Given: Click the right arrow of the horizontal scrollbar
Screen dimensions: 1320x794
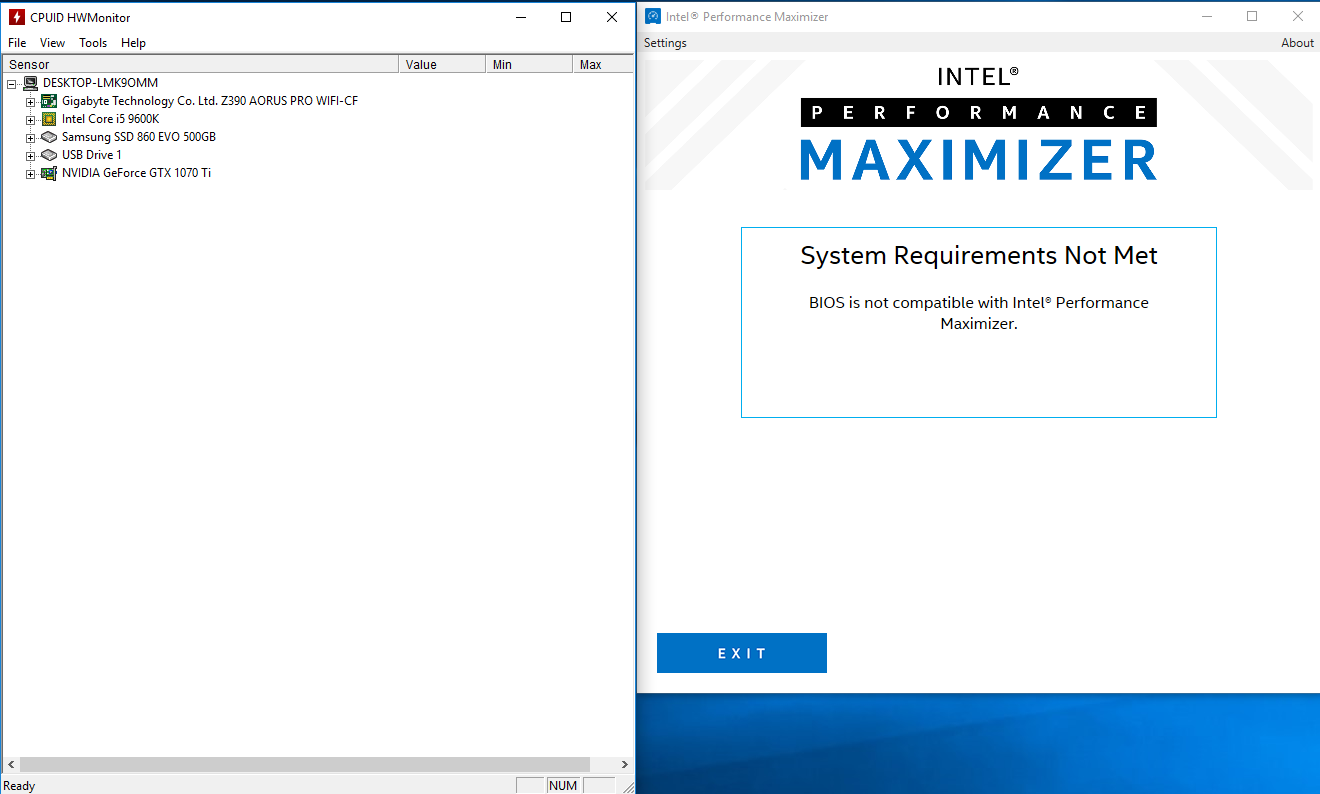Looking at the screenshot, I should tap(625, 764).
